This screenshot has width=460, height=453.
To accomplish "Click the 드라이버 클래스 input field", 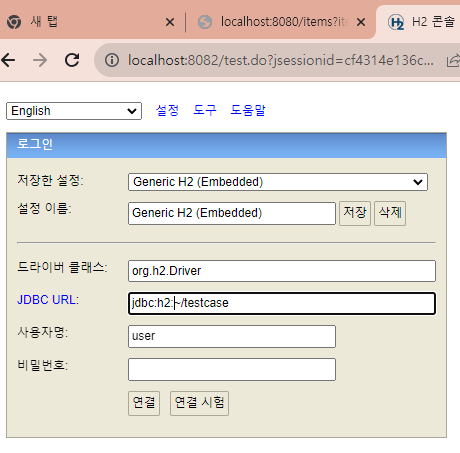I will tap(282, 271).
